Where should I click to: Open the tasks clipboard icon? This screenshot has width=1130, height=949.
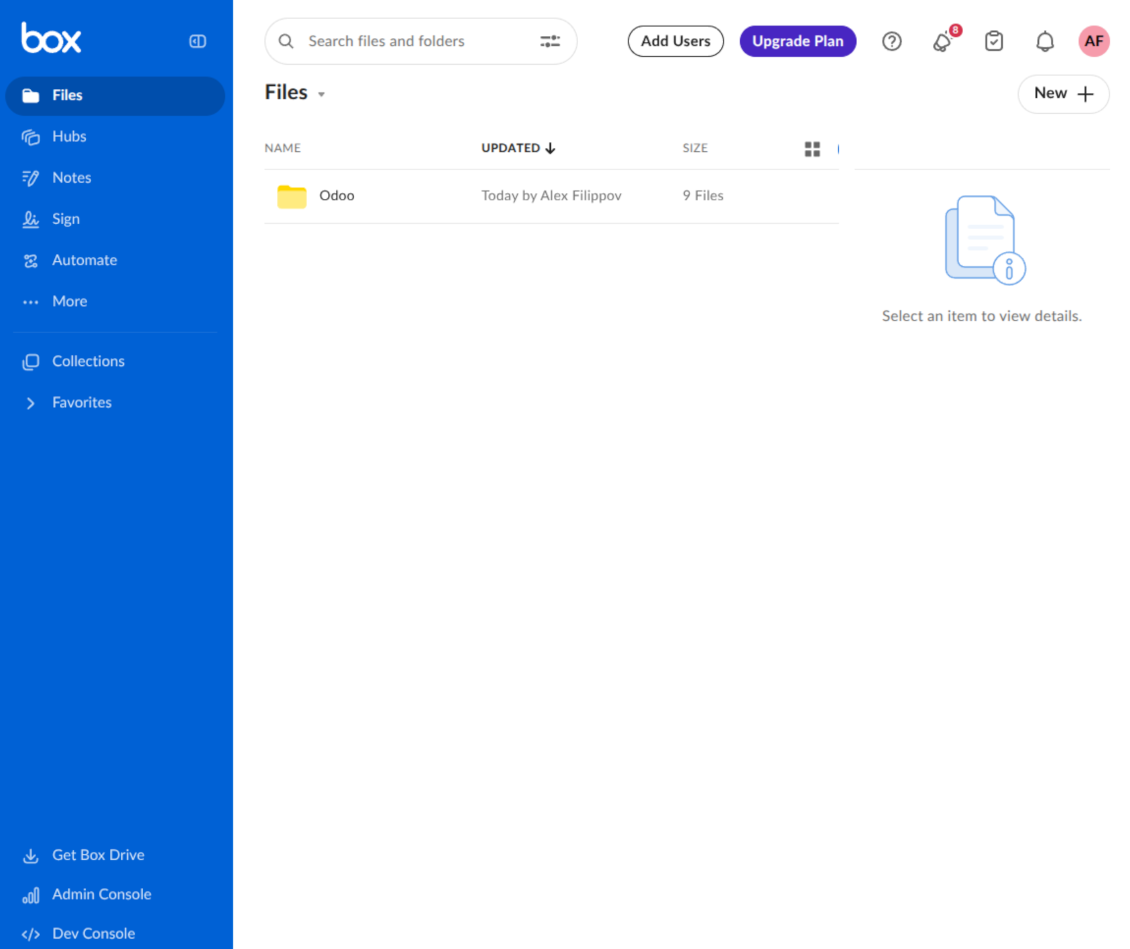994,42
